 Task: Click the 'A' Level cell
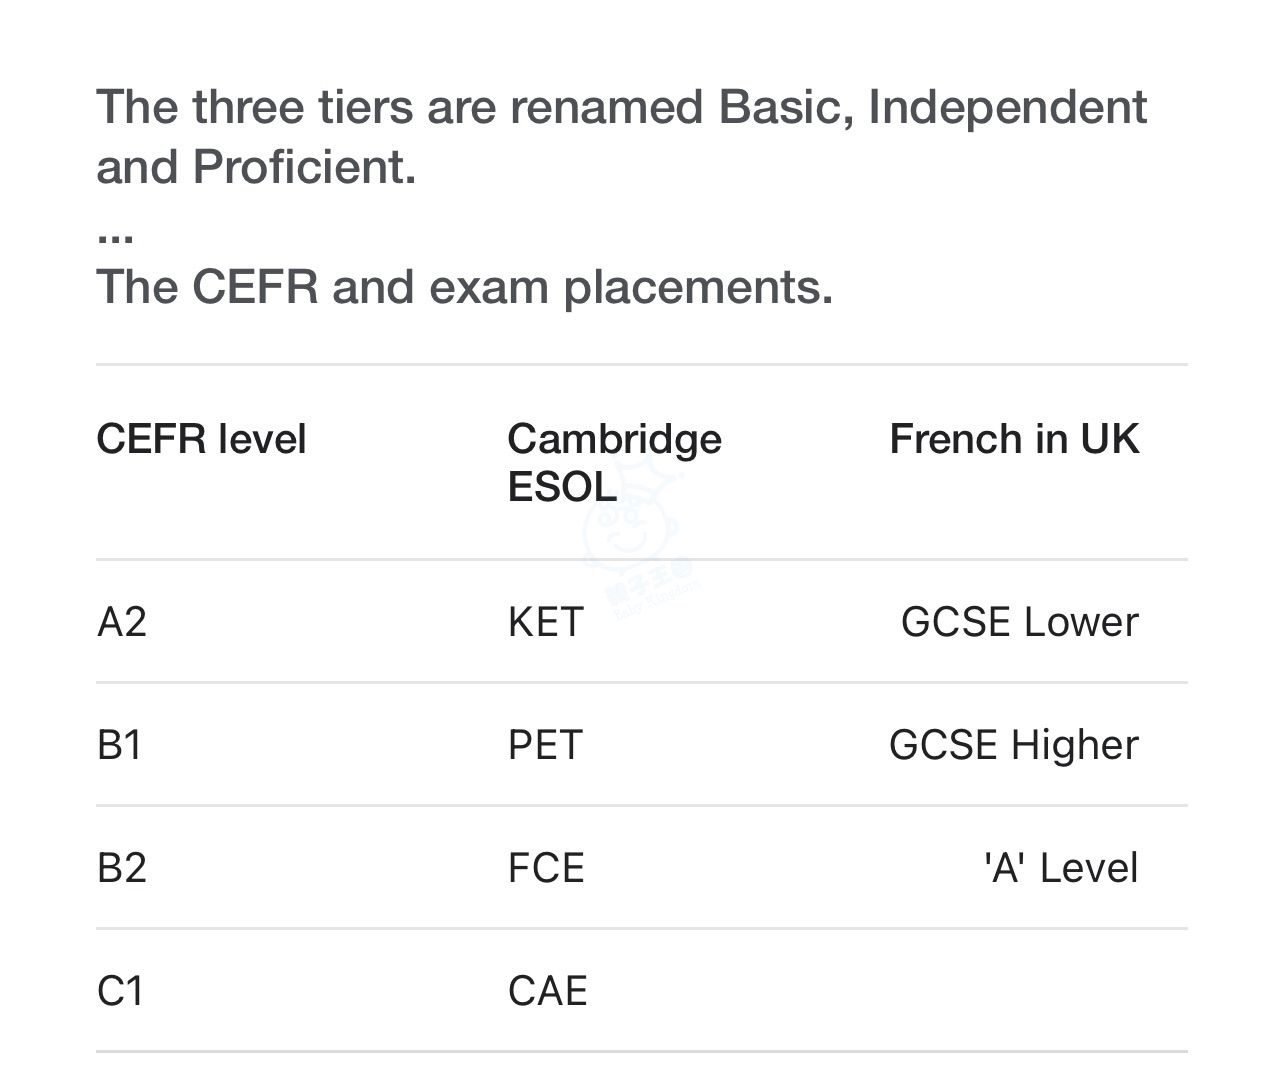pyautogui.click(x=1061, y=868)
